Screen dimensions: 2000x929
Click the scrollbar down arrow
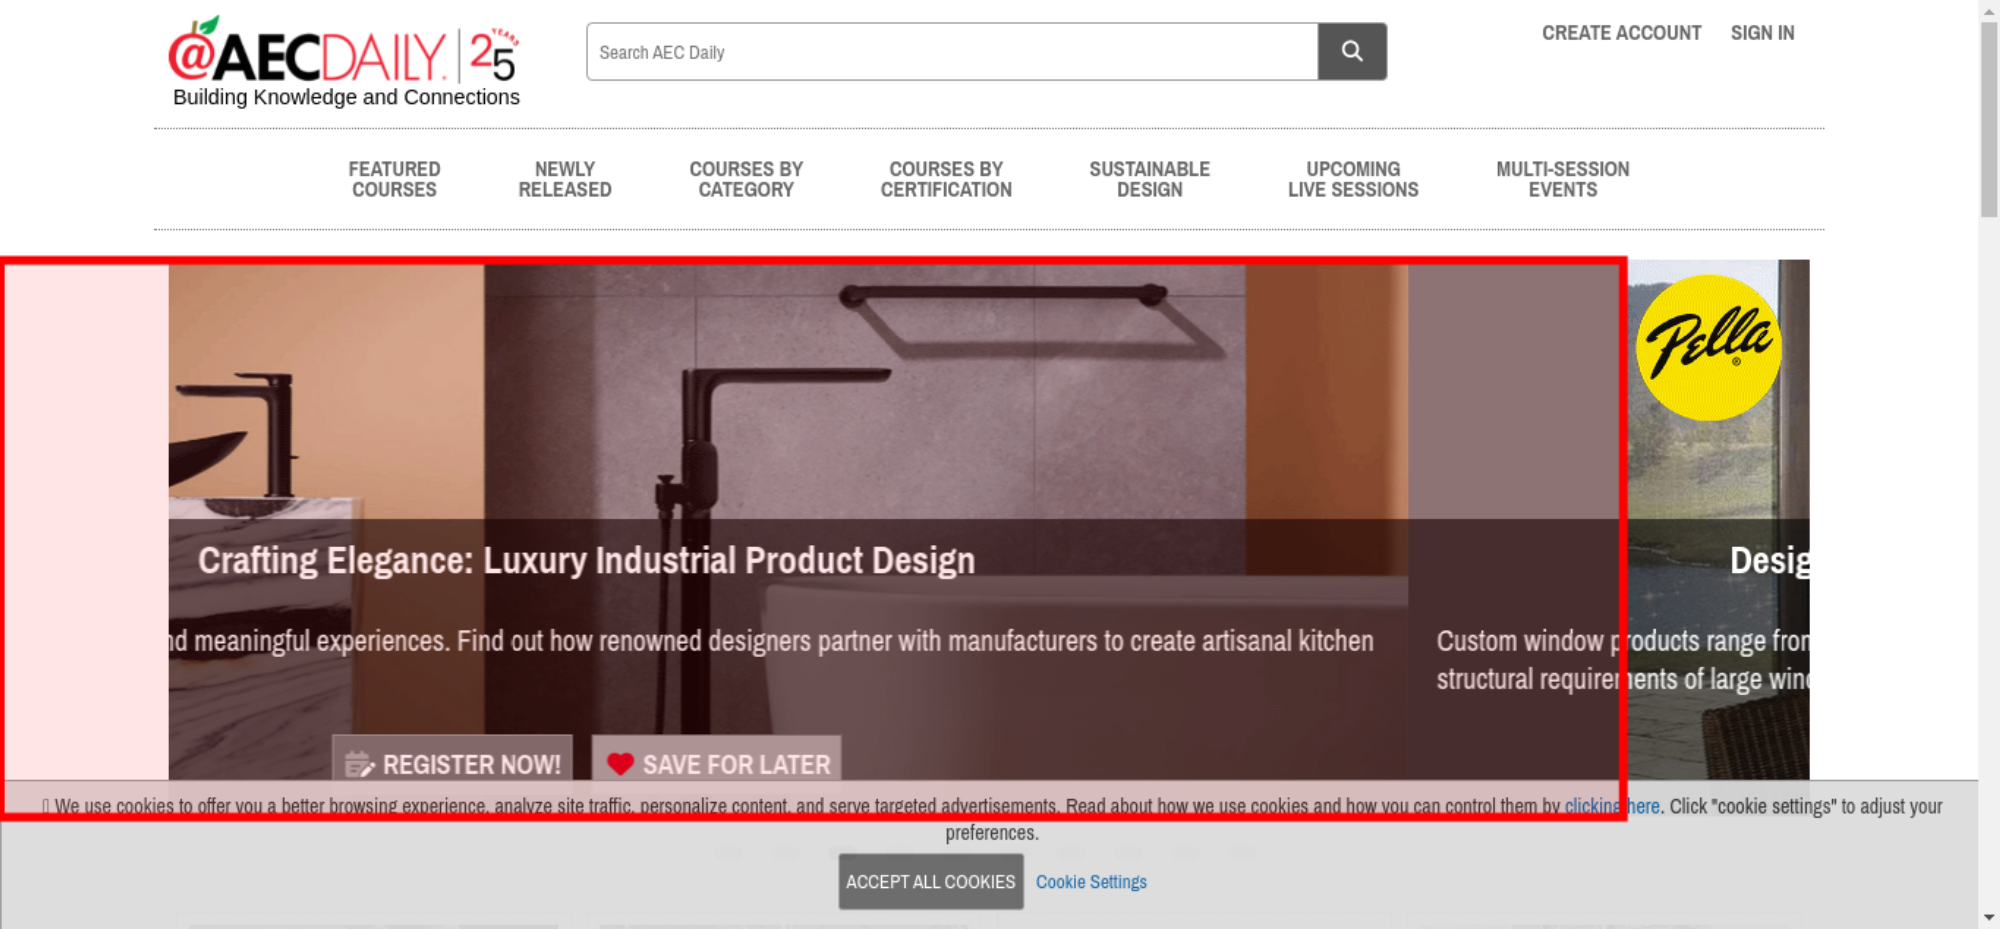coord(1989,917)
